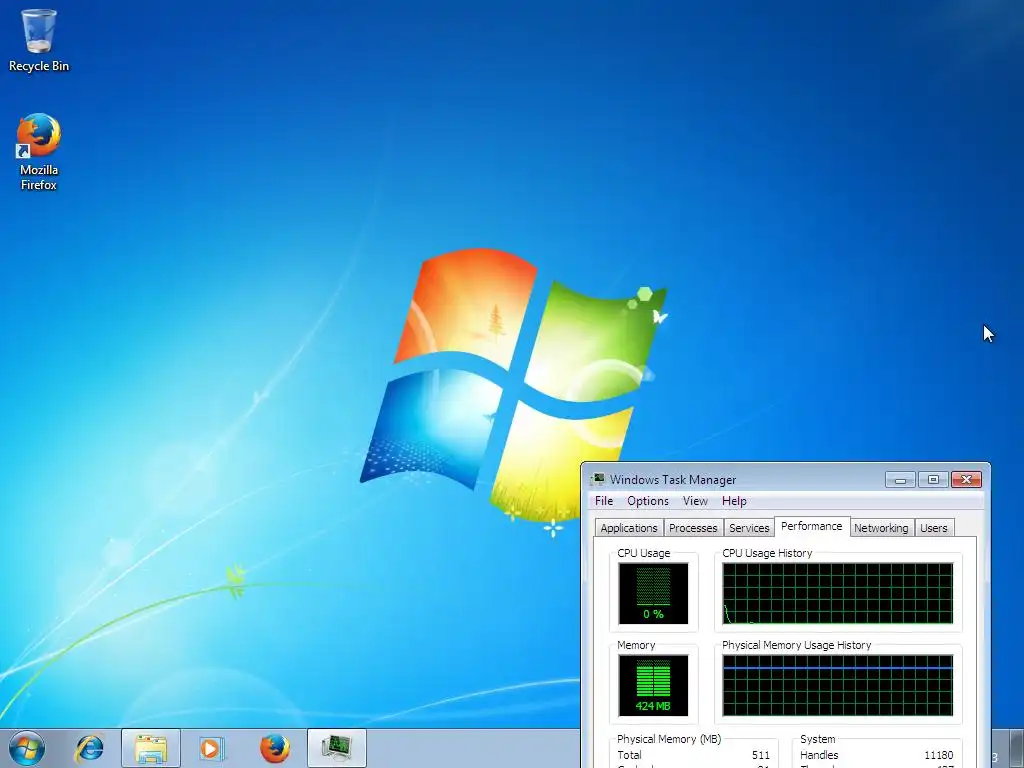Switch to the Networking tab

(881, 528)
